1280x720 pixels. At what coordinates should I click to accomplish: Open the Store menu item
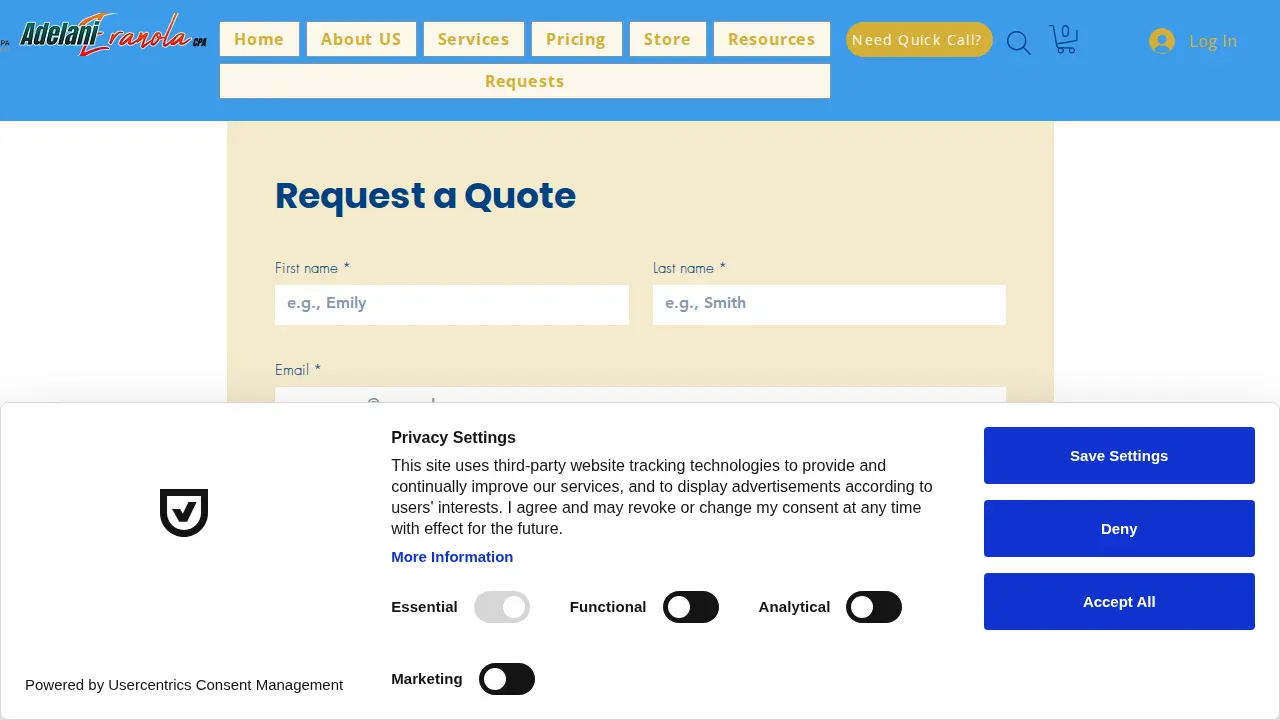click(668, 39)
